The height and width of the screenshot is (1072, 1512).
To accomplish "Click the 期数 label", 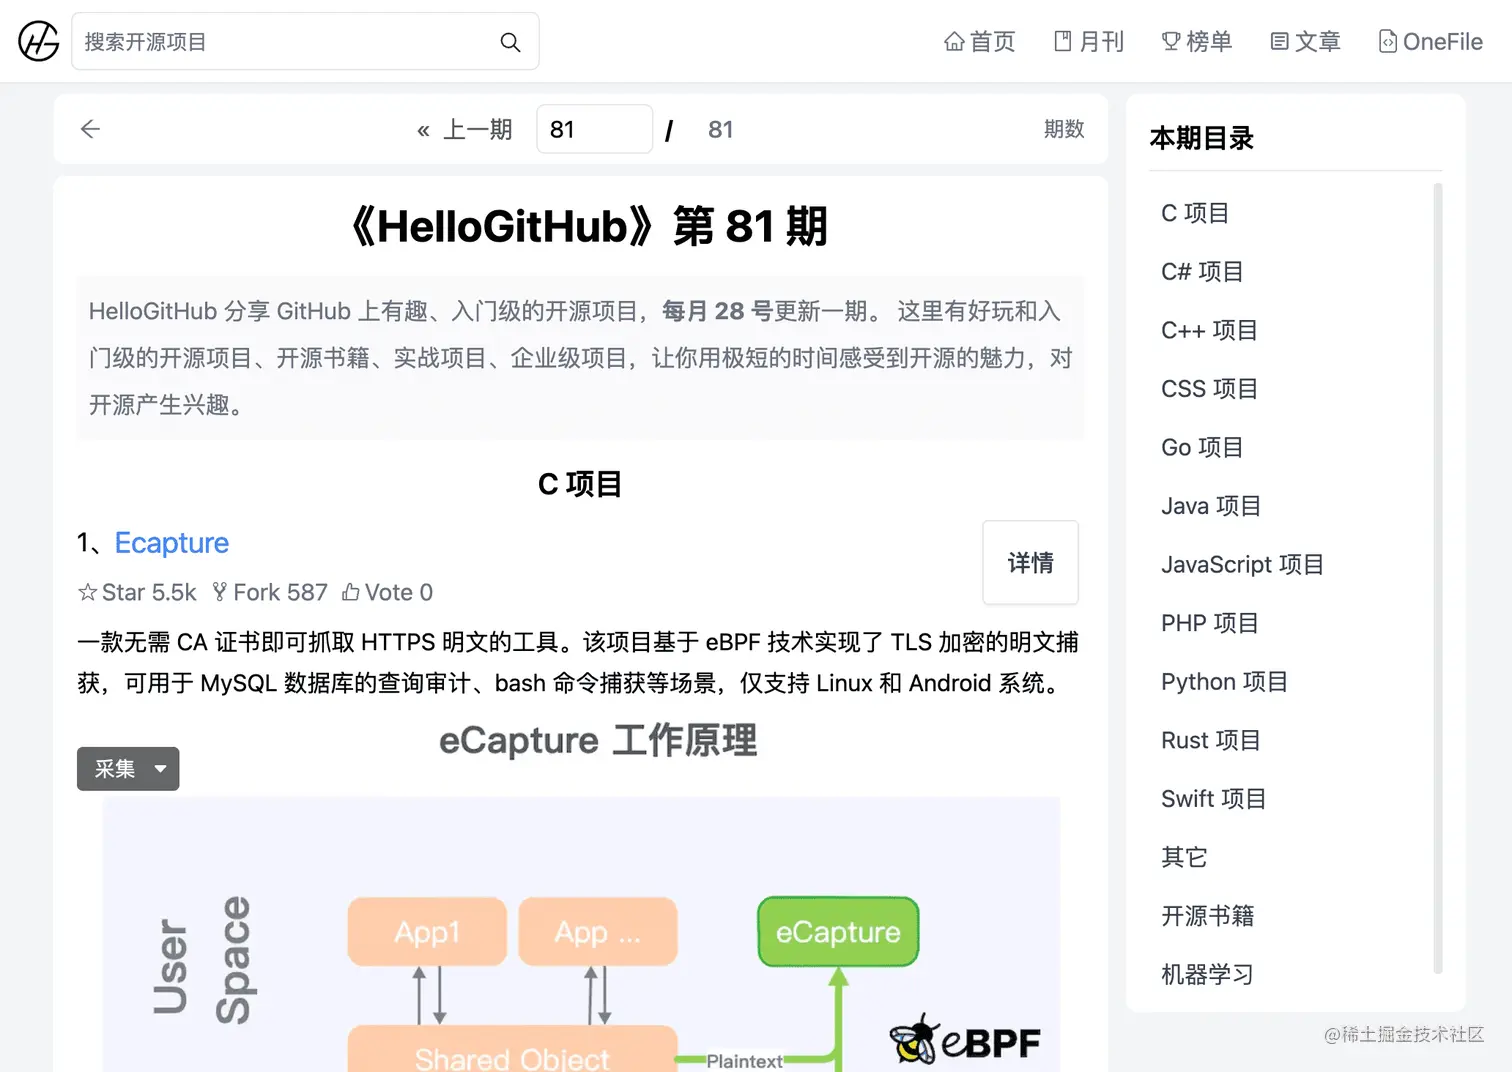I will 1064,129.
